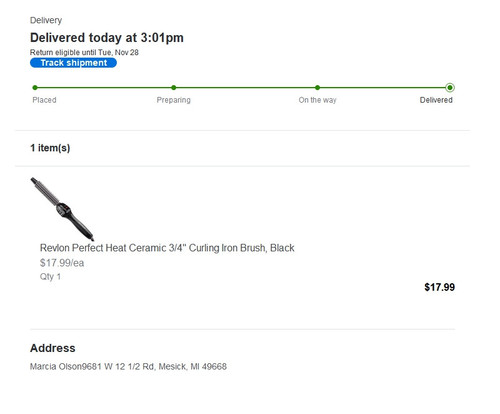Open the Revlon Perfect Heat Ceramic product link
This screenshot has height=414, width=500.
pos(167,248)
